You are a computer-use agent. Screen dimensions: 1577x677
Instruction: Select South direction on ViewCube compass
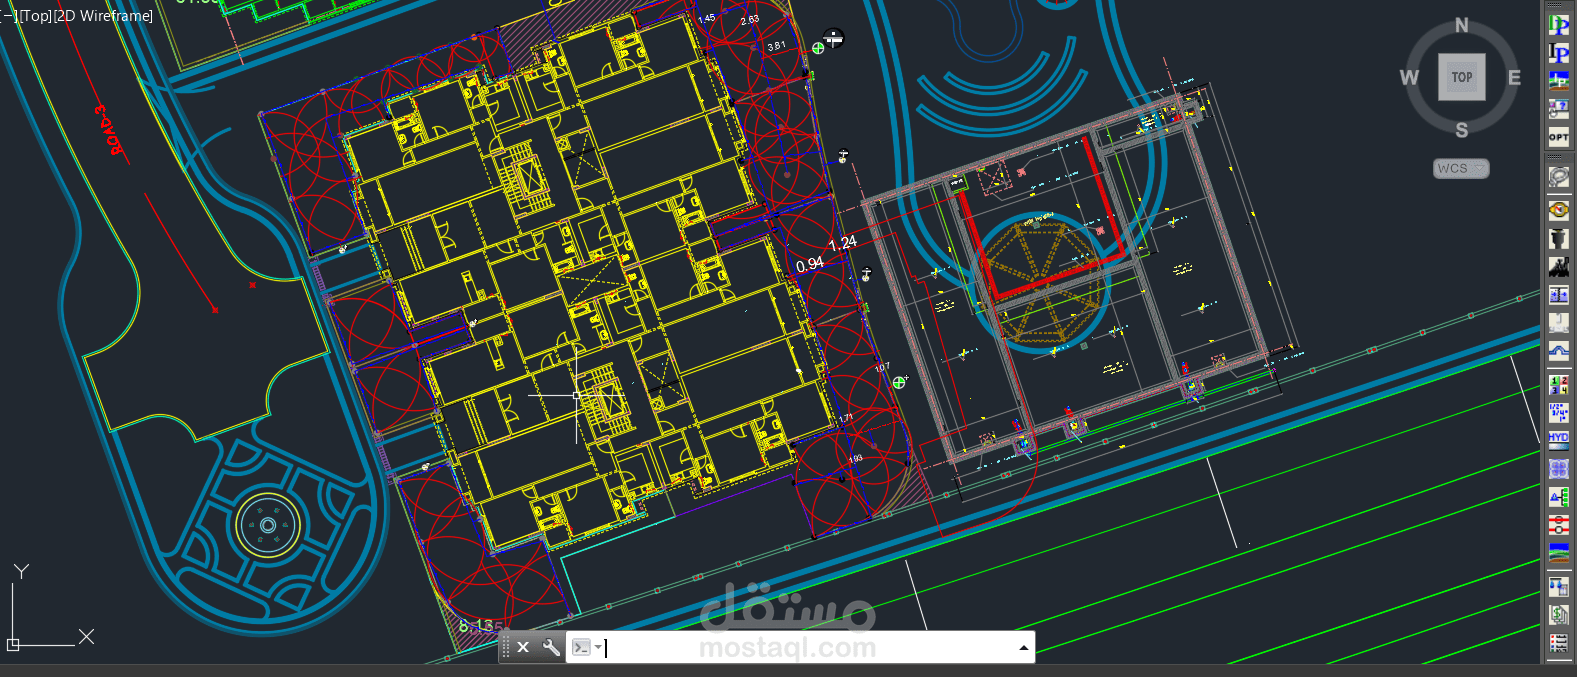pos(1462,130)
